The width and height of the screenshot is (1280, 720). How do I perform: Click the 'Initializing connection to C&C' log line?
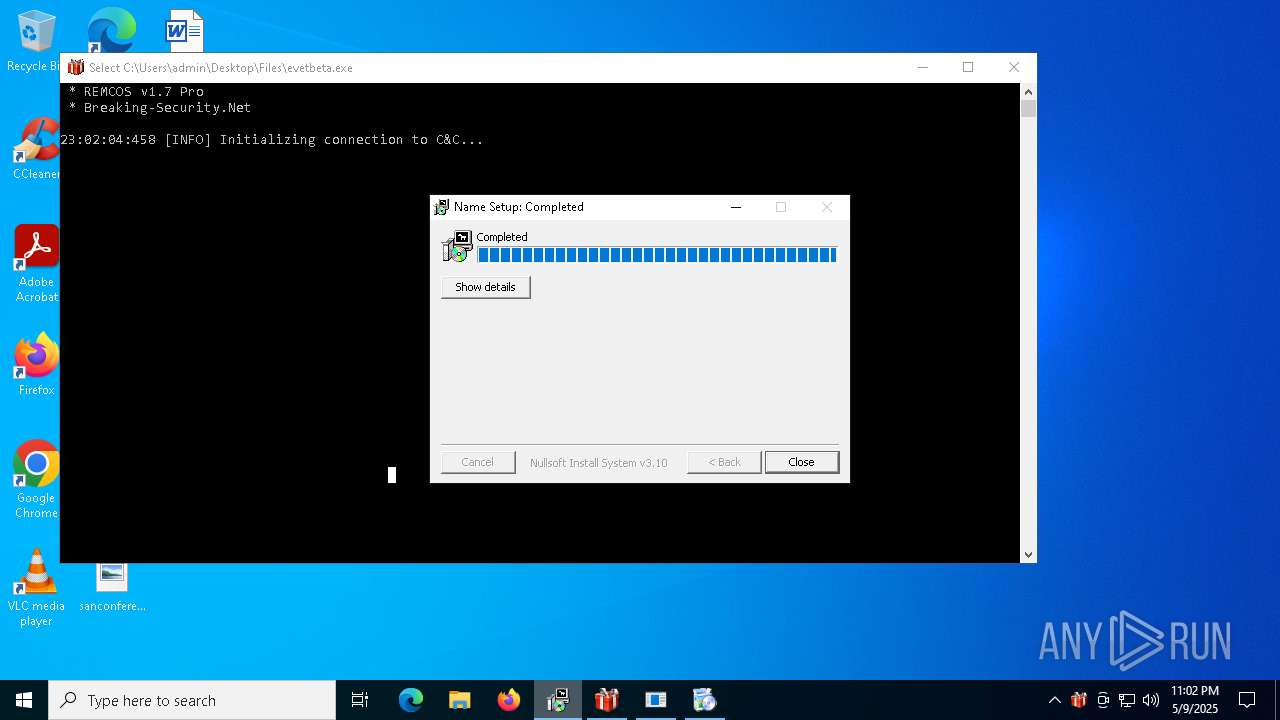click(272, 140)
